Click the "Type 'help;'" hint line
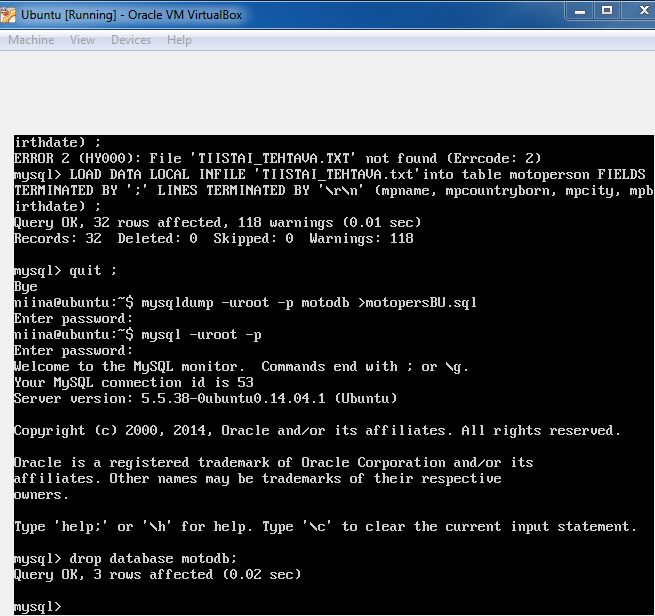655x616 pixels. (x=325, y=526)
